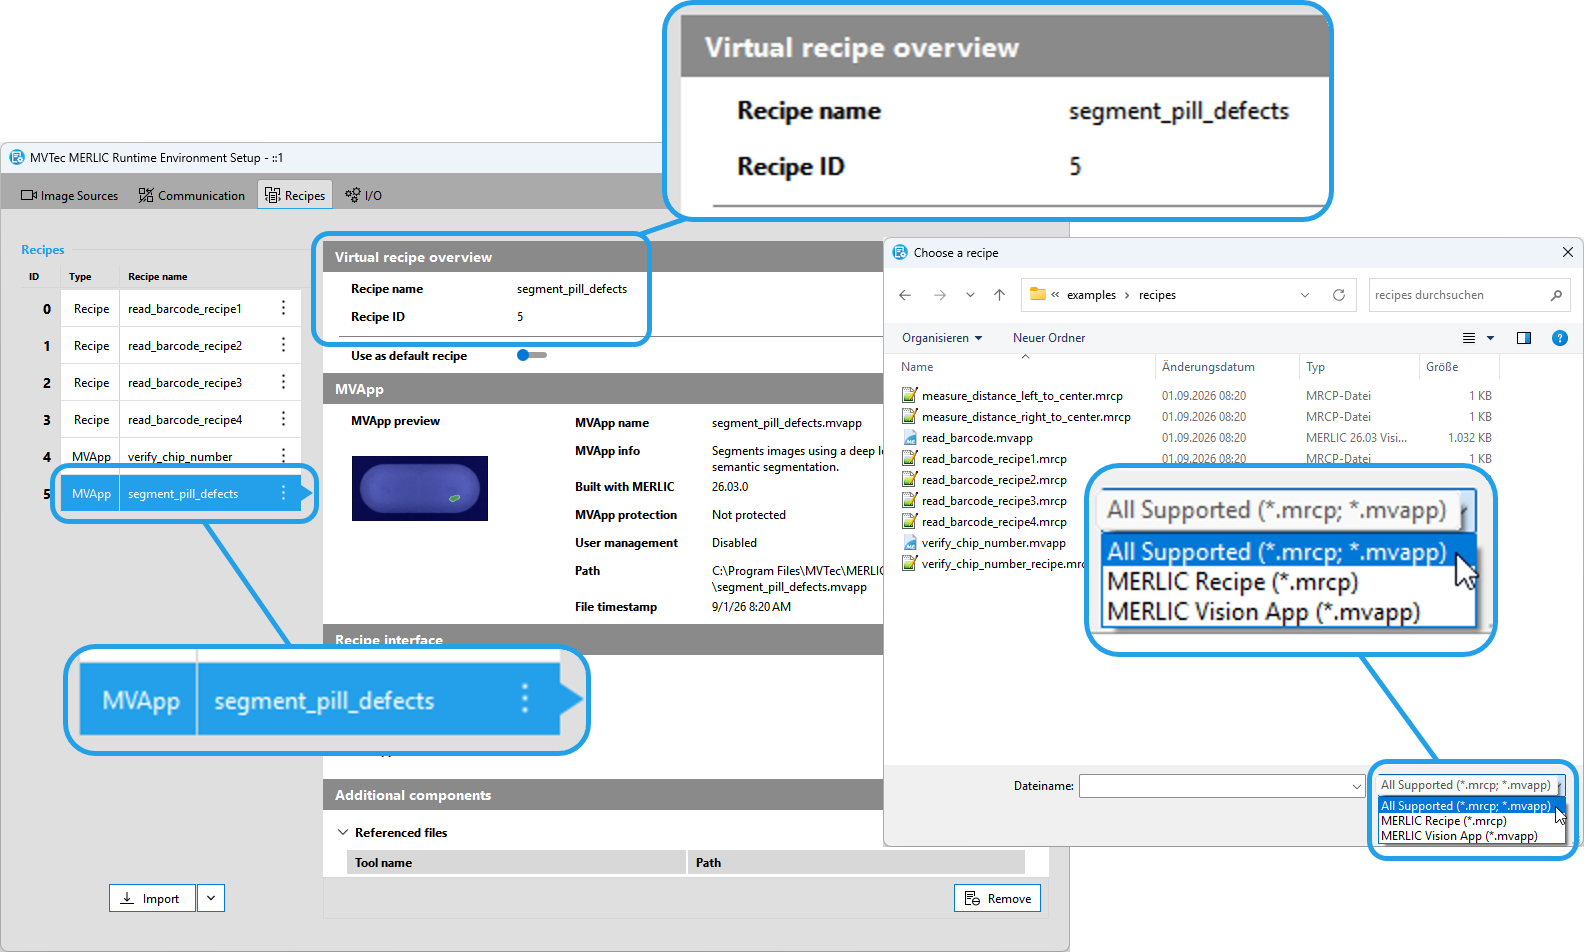
Task: Go back in the Choose a recipe dialog
Action: [x=905, y=295]
